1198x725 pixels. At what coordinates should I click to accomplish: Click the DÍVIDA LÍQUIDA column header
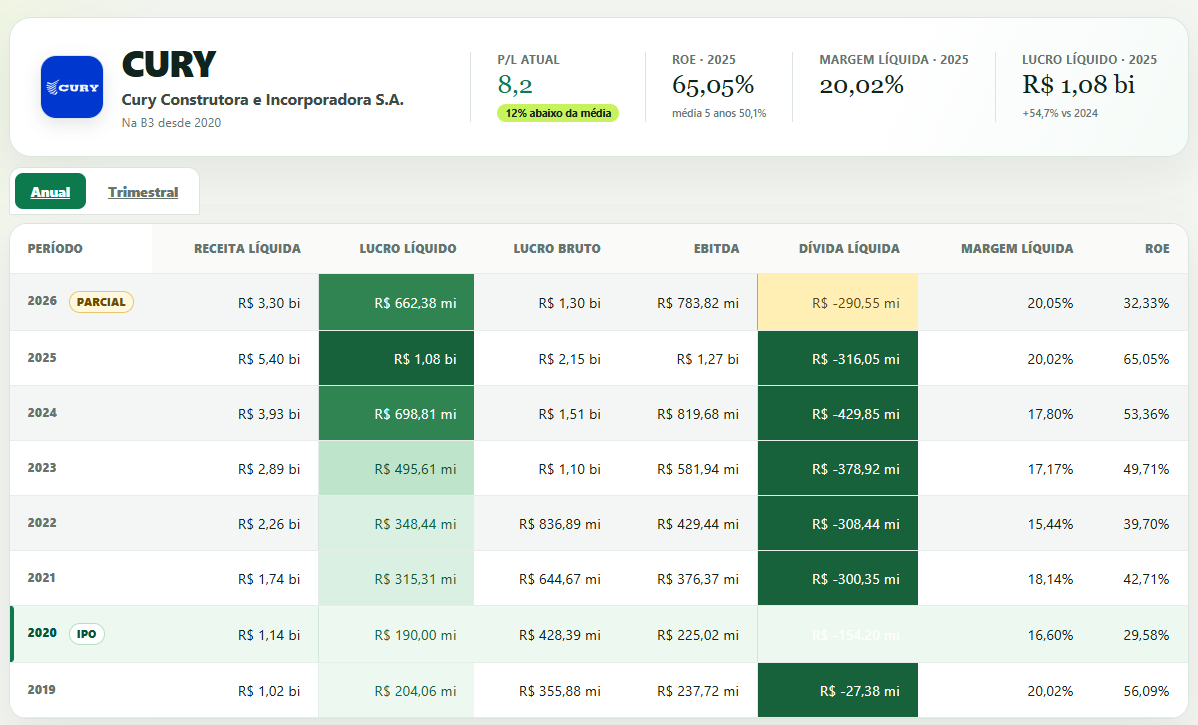[x=849, y=248]
